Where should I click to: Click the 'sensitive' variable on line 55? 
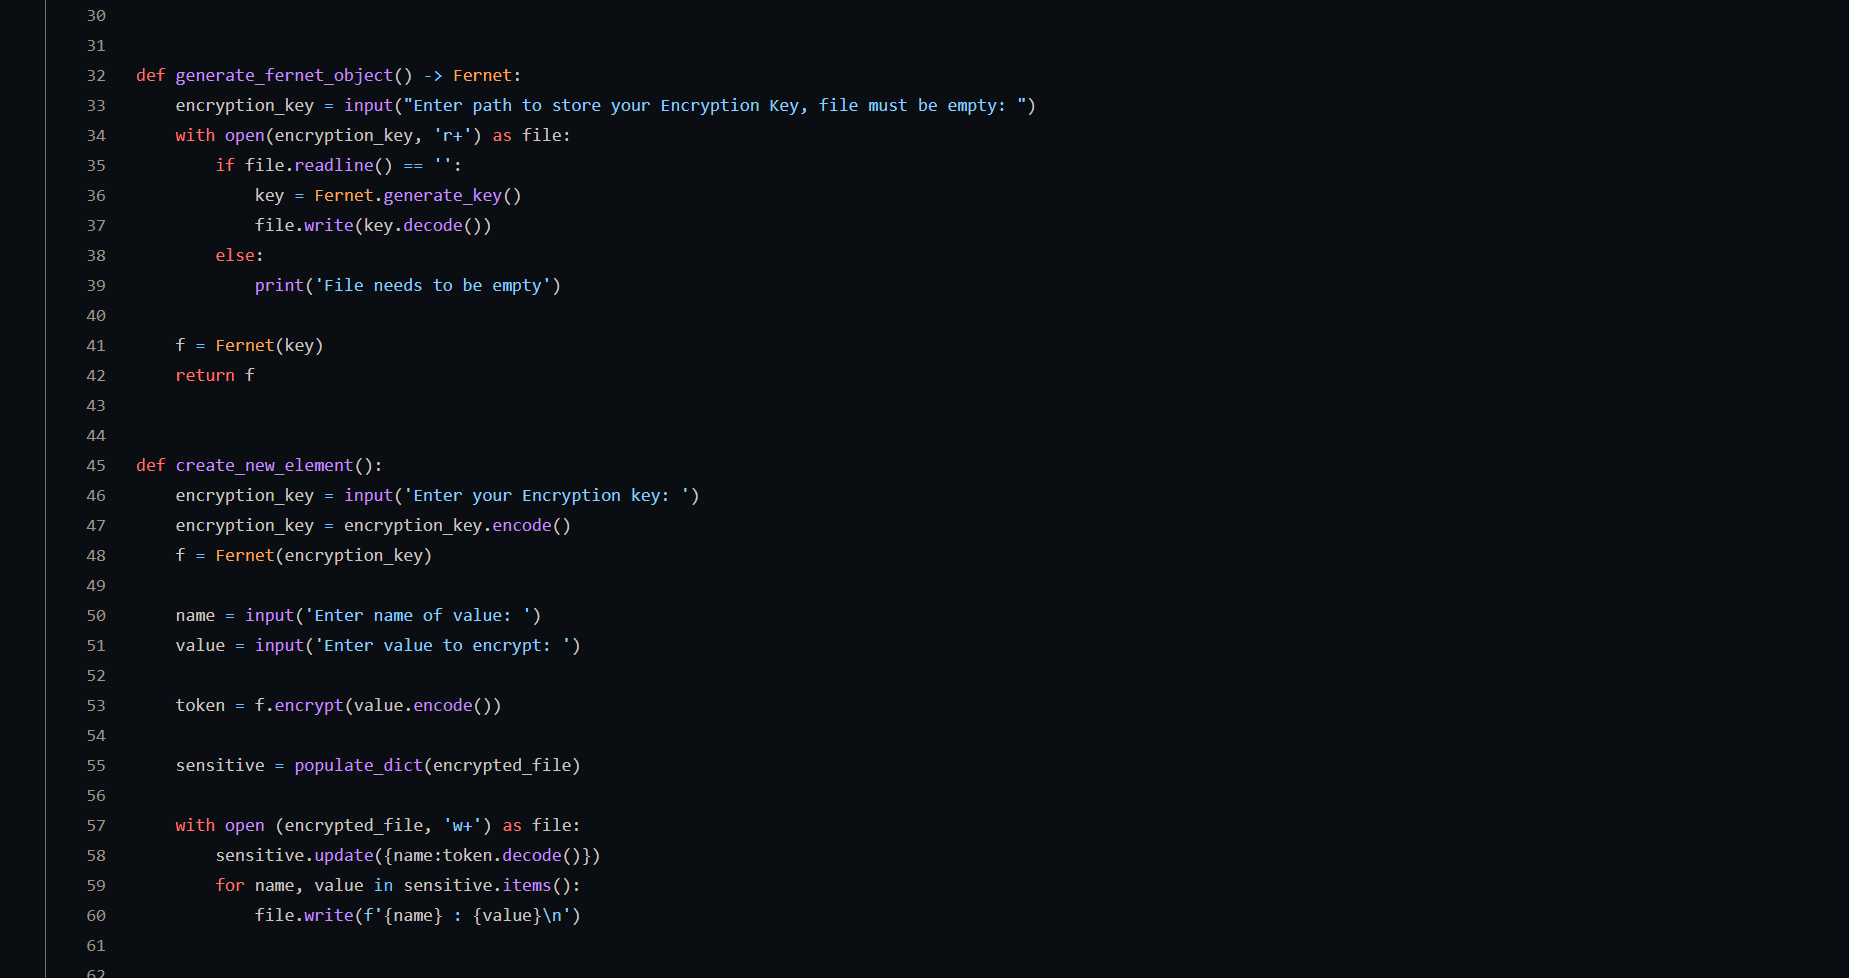(x=220, y=766)
